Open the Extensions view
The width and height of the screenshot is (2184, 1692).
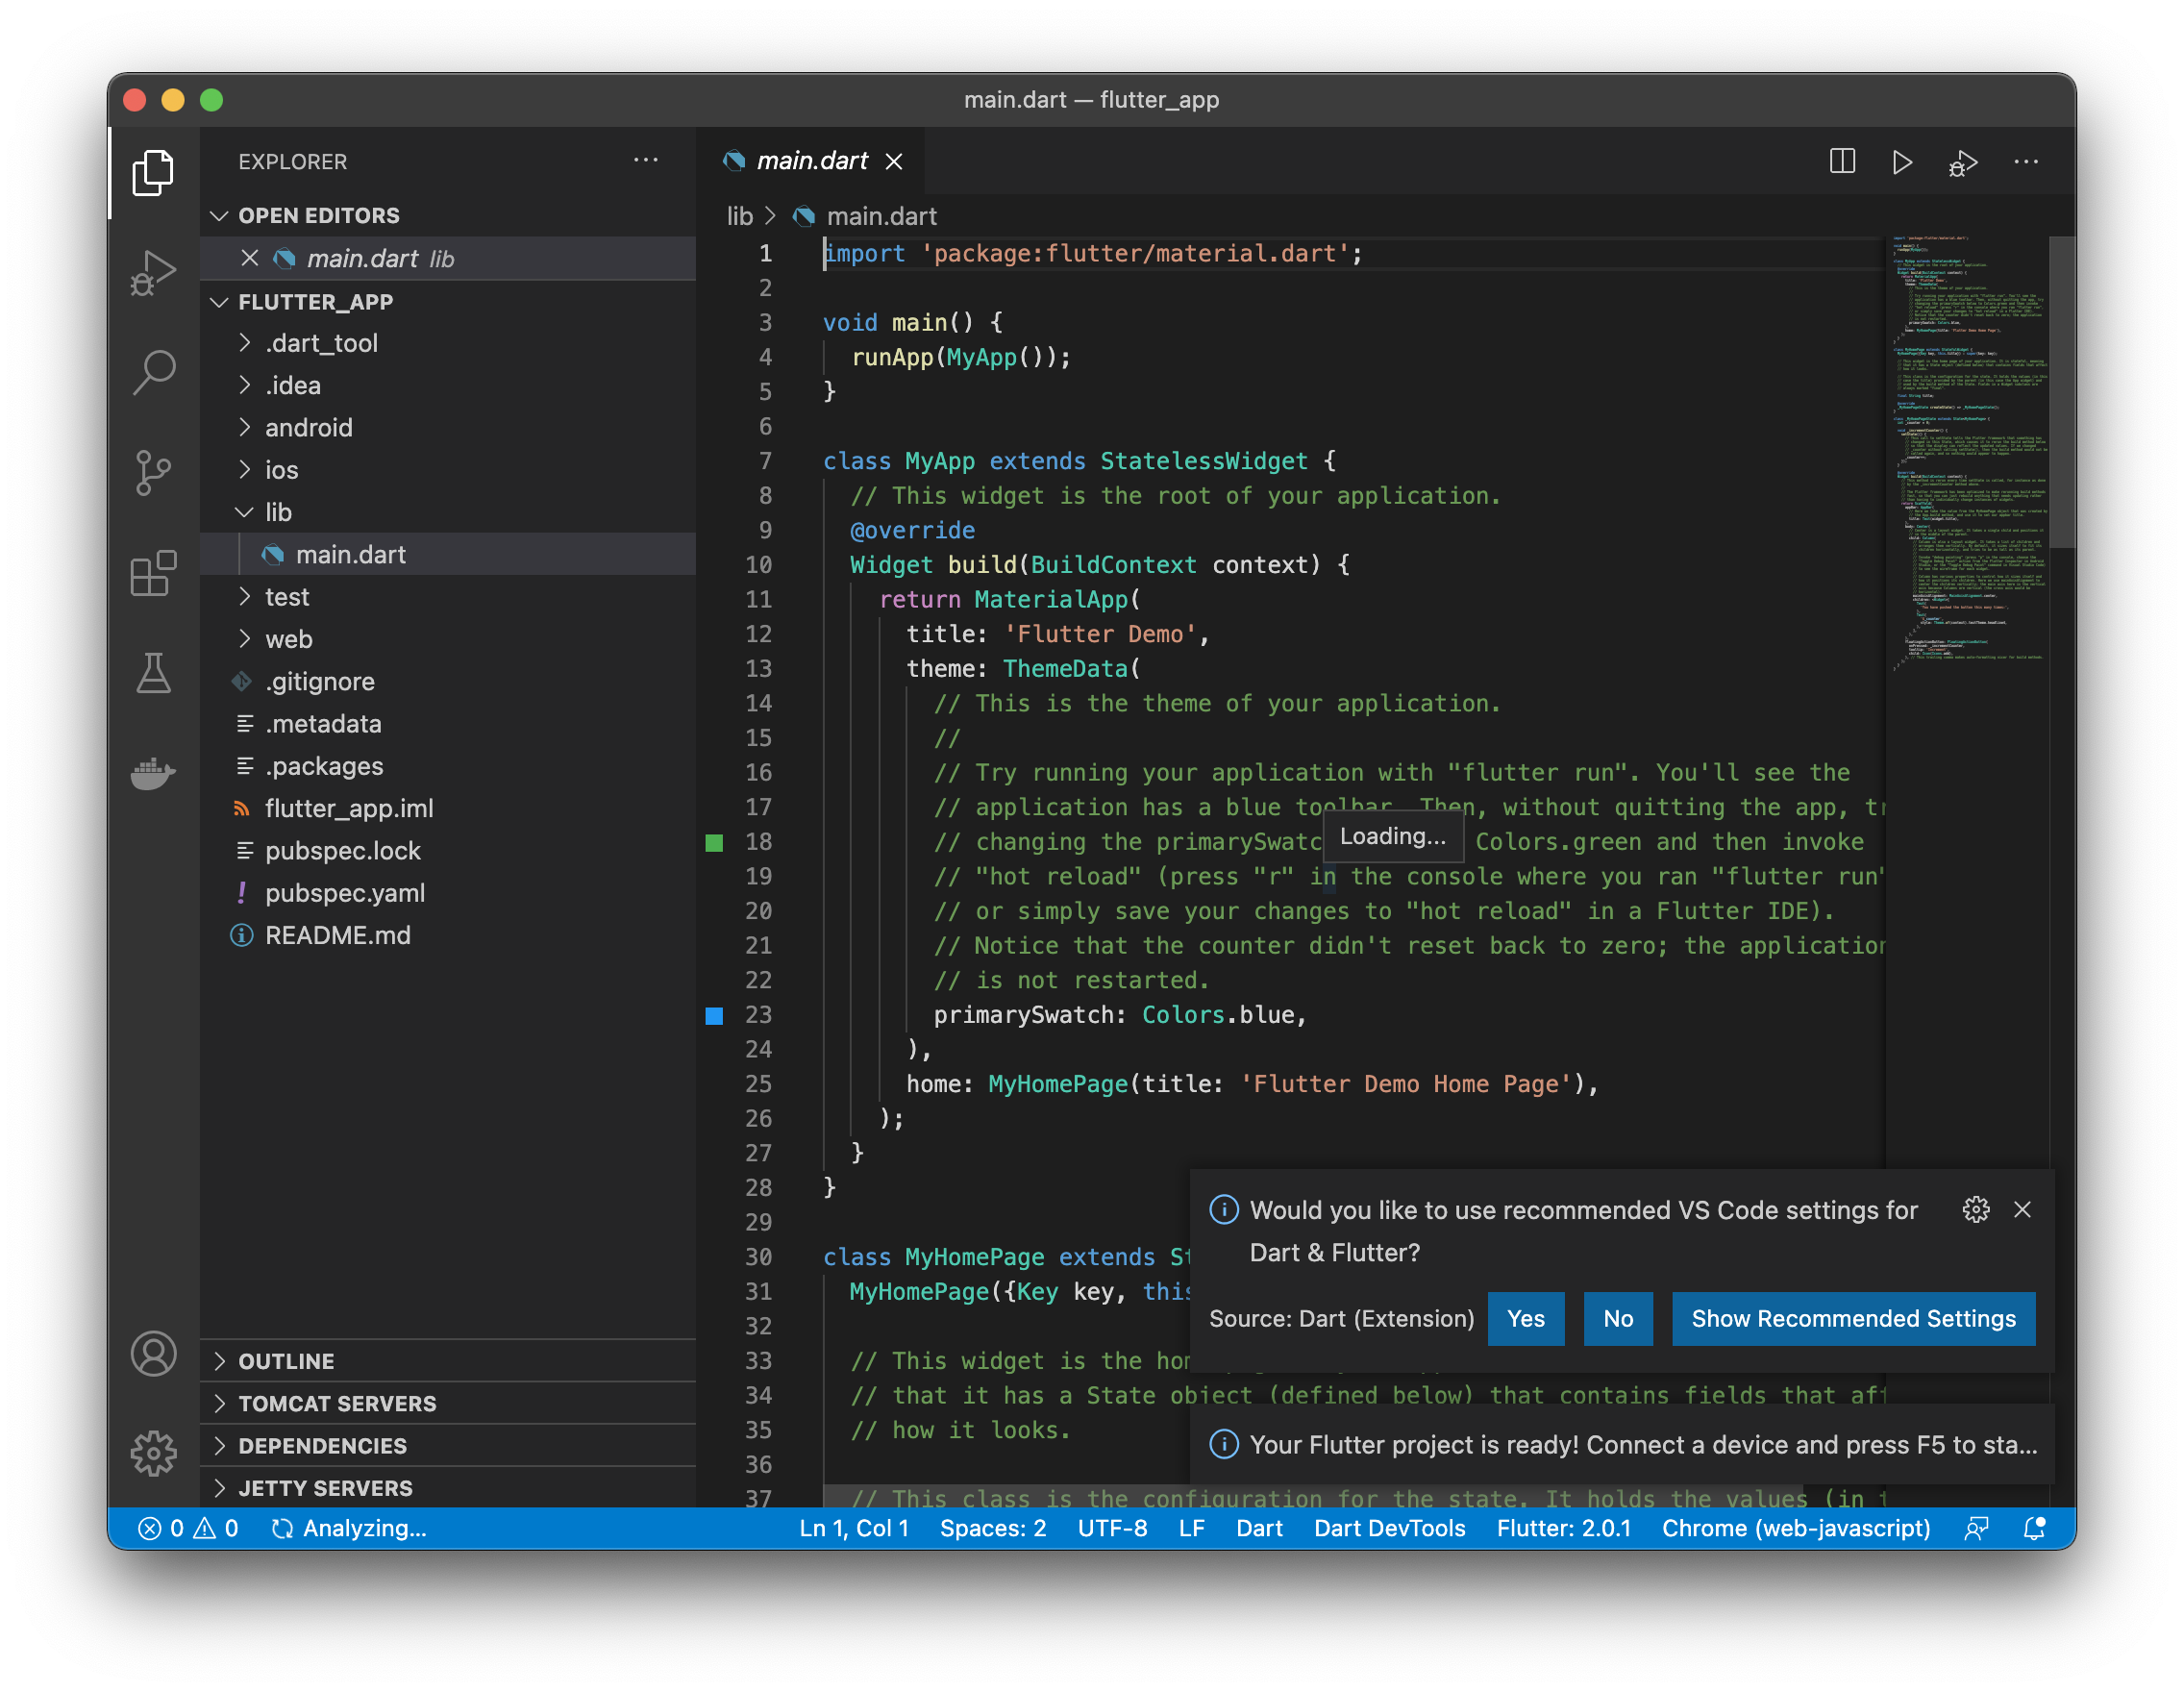coord(153,573)
